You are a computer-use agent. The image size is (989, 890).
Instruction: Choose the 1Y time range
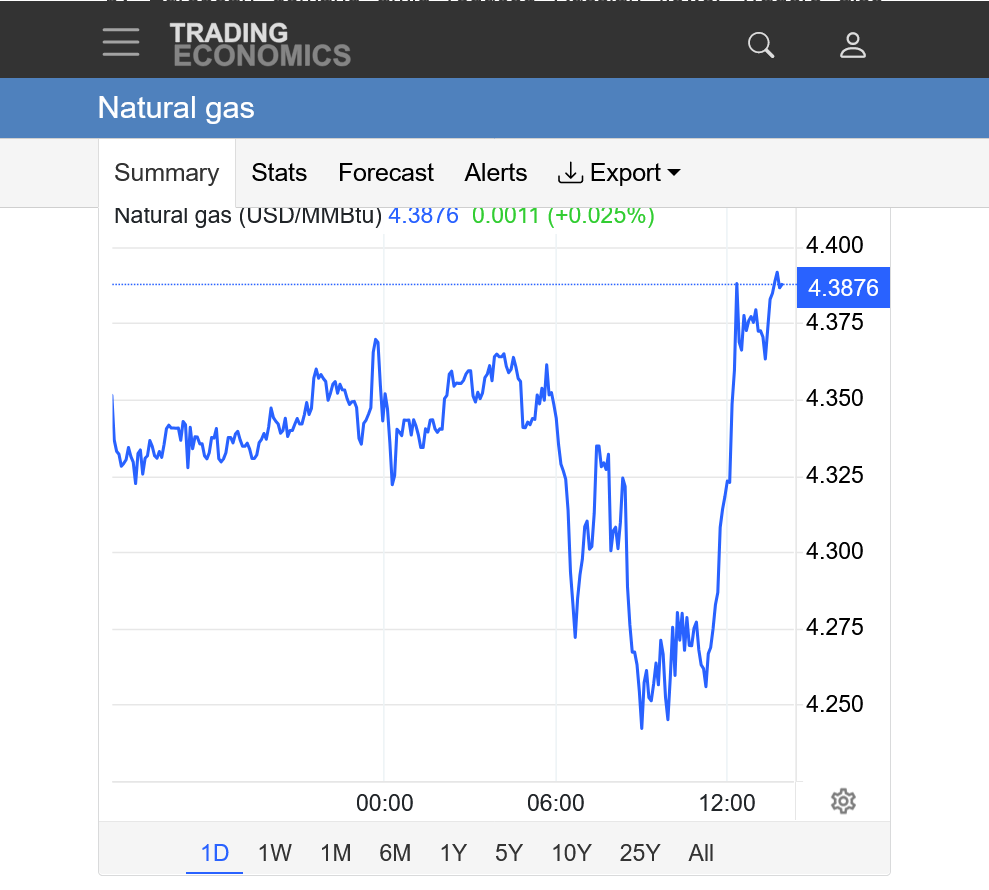coord(453,853)
